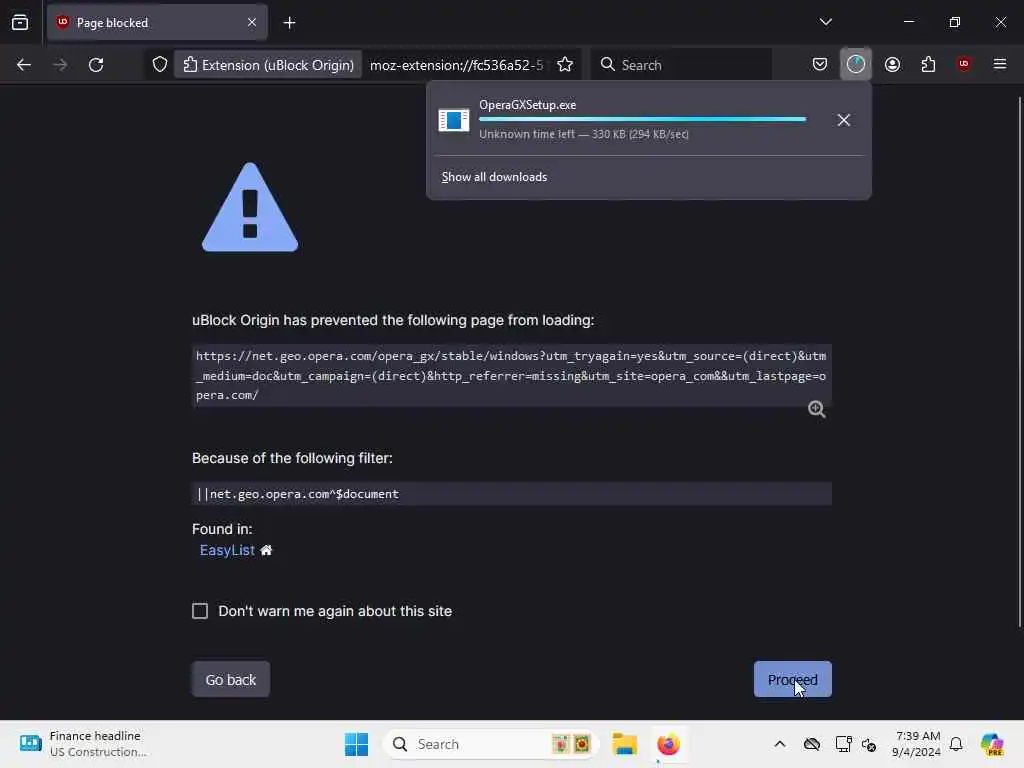Open the Copilot preview taskbar icon
1024x768 pixels.
click(x=991, y=744)
